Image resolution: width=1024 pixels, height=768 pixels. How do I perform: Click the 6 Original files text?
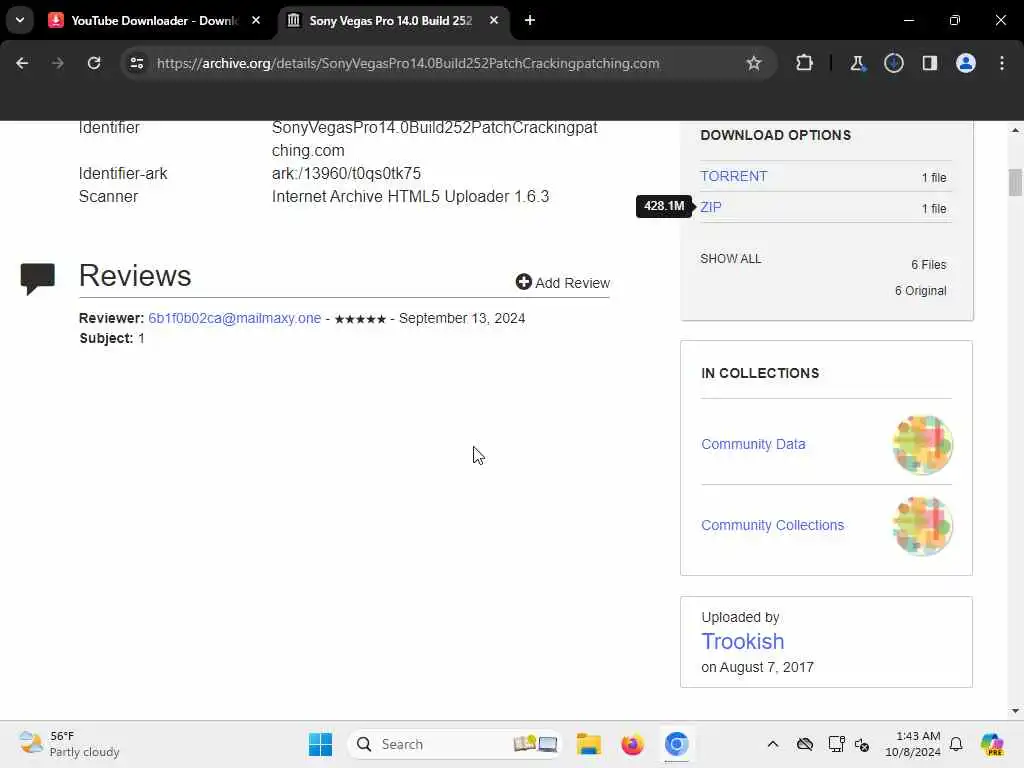click(x=920, y=291)
